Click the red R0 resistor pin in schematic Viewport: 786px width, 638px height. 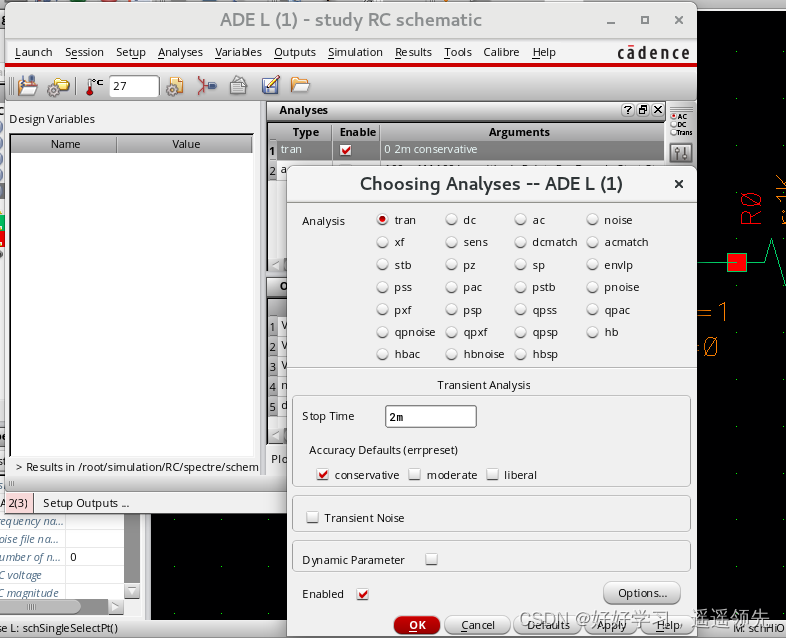point(736,262)
